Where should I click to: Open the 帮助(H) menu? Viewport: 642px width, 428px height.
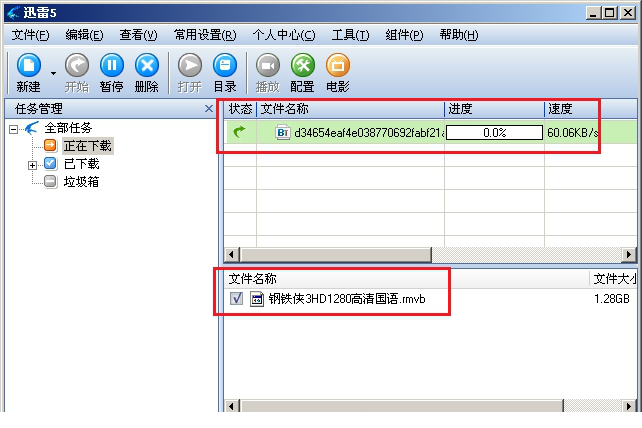click(x=459, y=35)
